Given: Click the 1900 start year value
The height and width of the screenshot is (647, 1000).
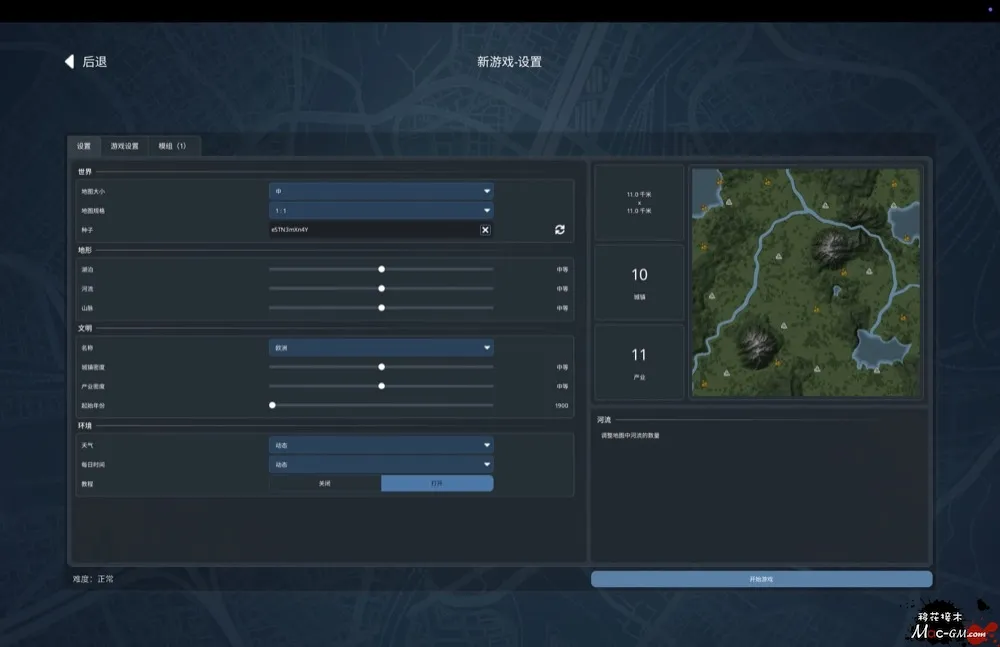Looking at the screenshot, I should click(x=561, y=406).
